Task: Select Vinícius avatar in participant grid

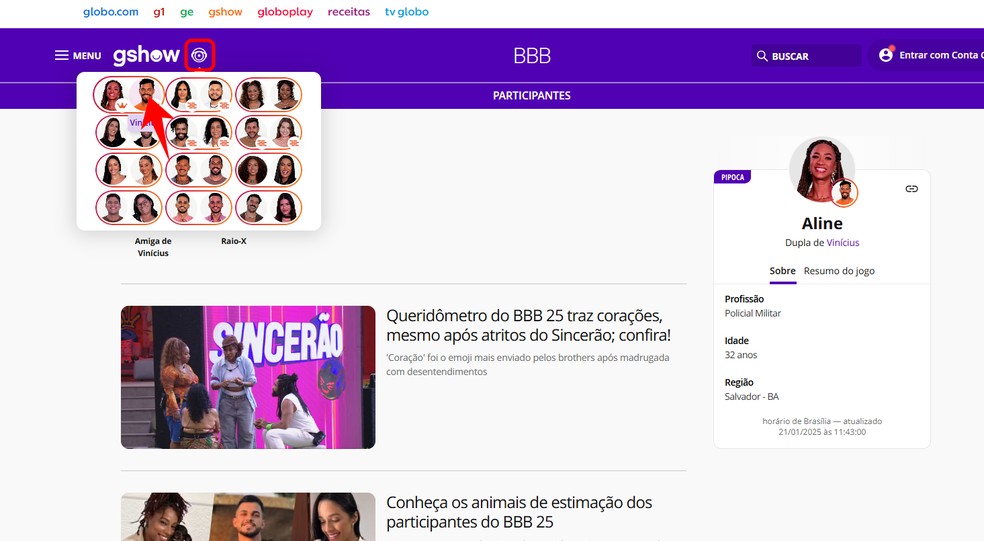Action: (x=146, y=94)
